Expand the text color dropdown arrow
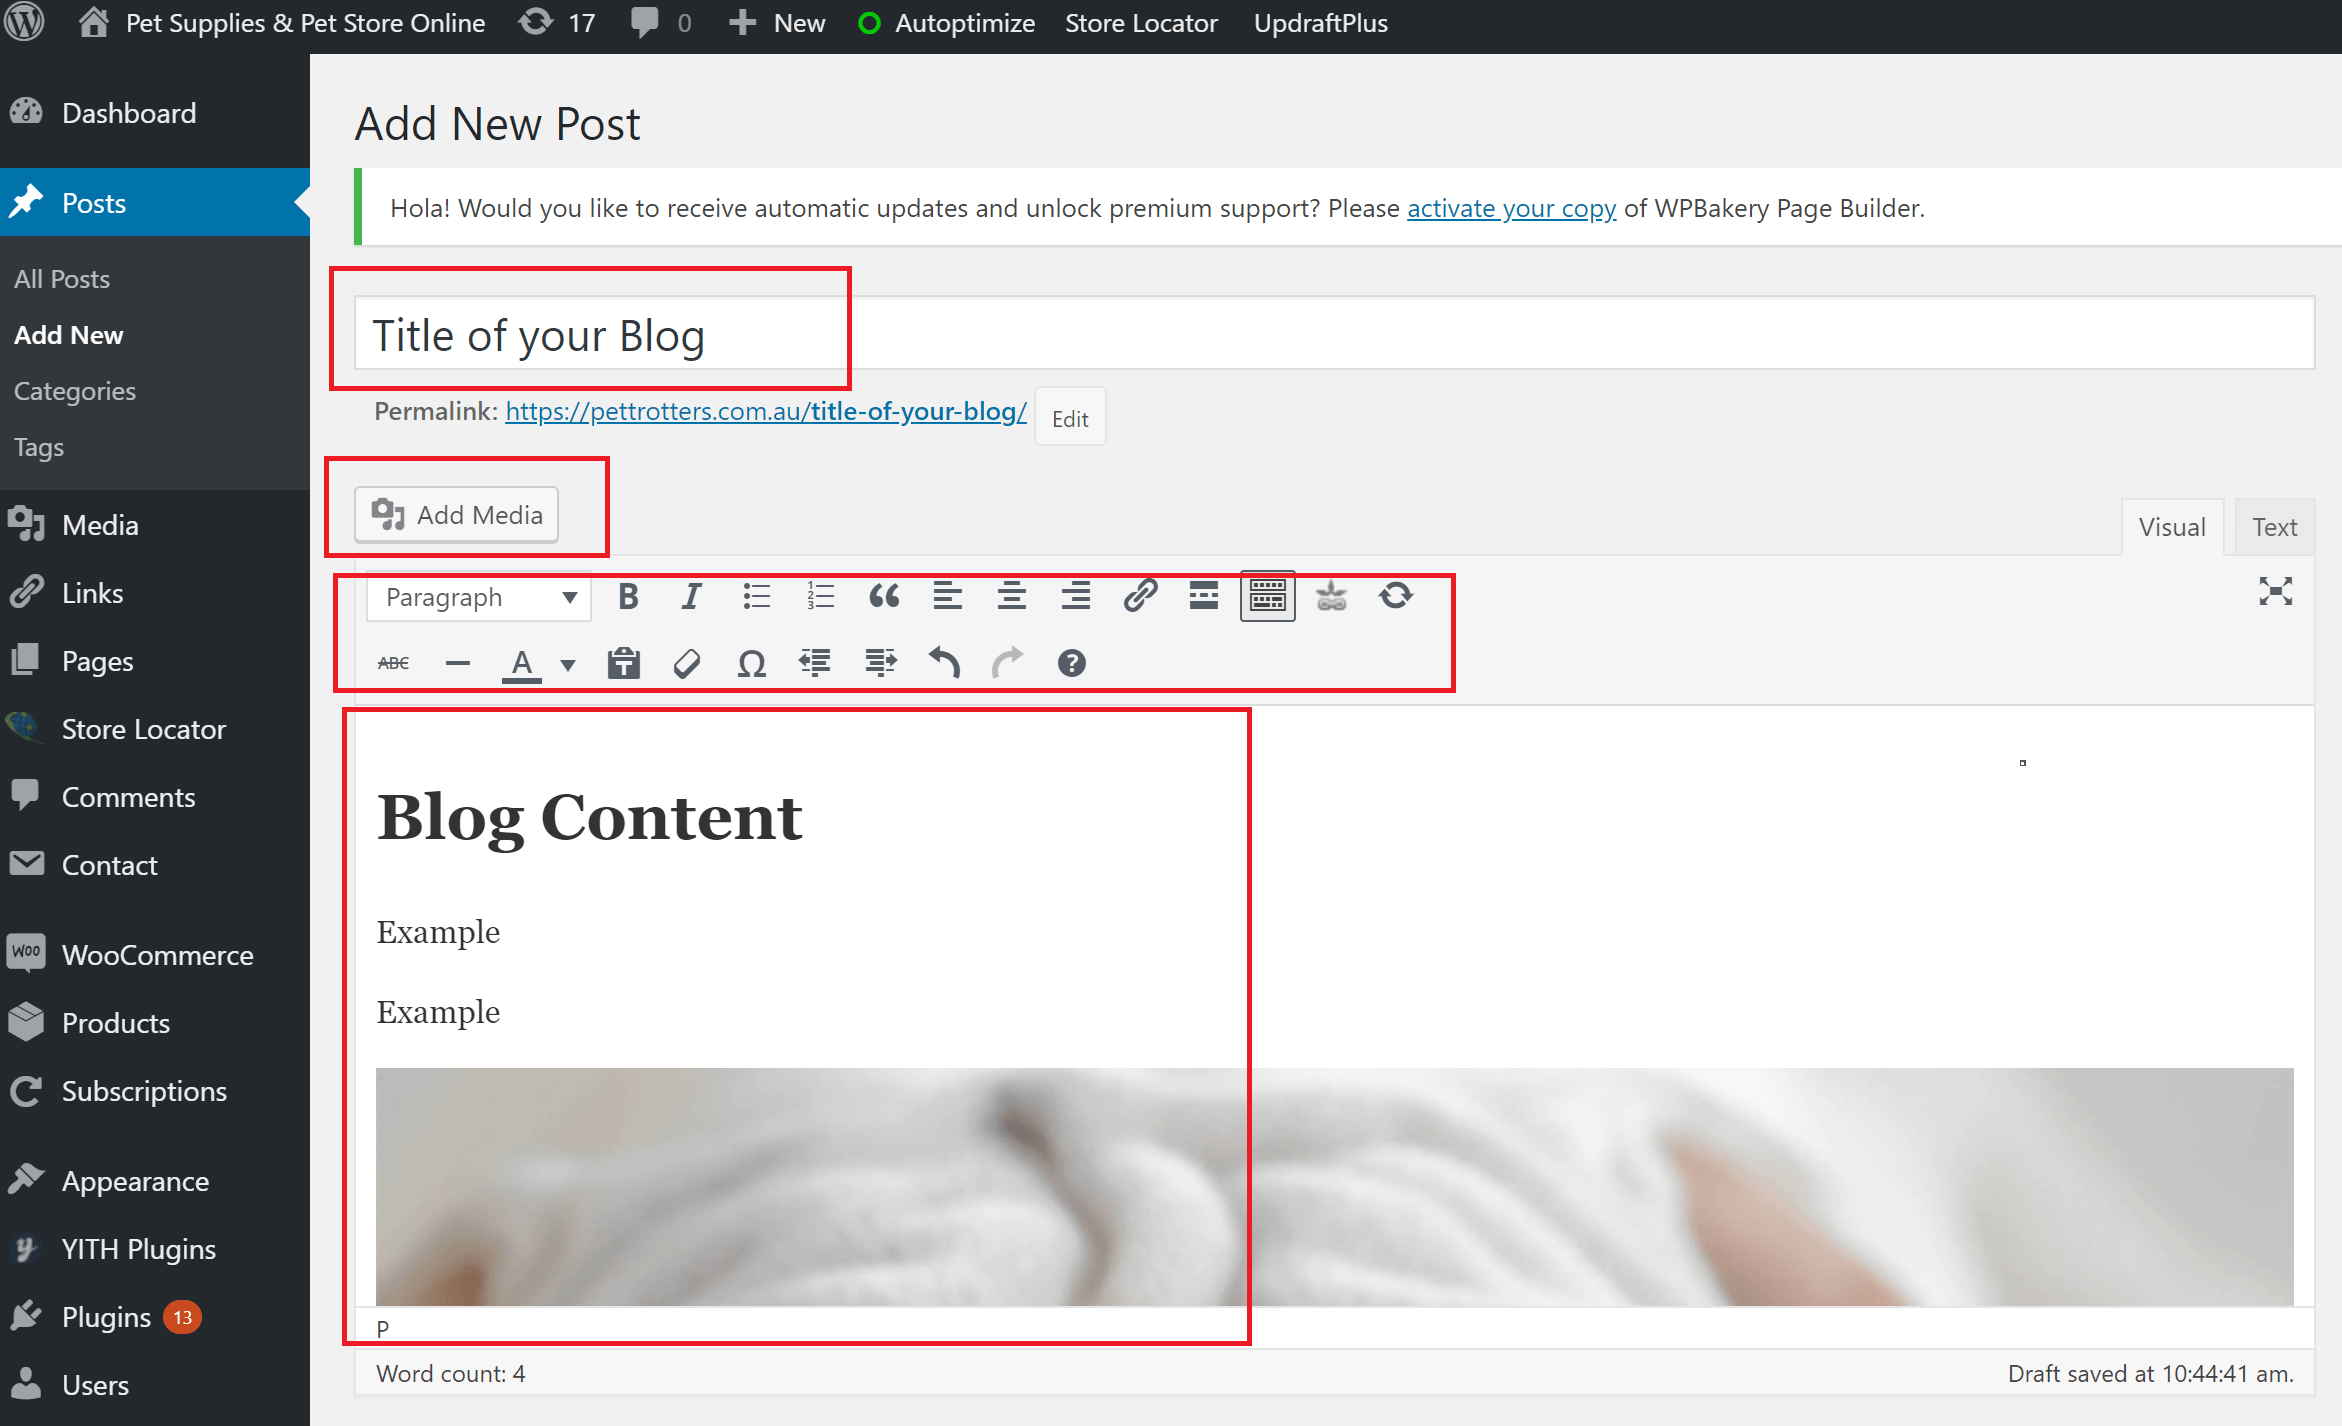 [x=568, y=664]
